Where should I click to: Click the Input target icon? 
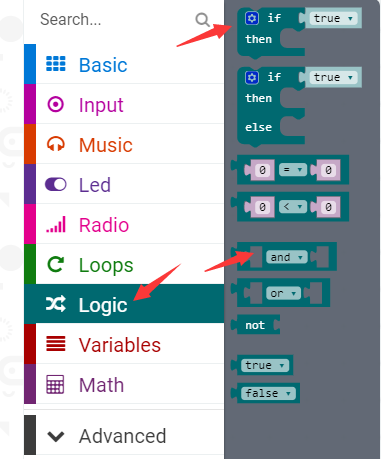pos(56,104)
